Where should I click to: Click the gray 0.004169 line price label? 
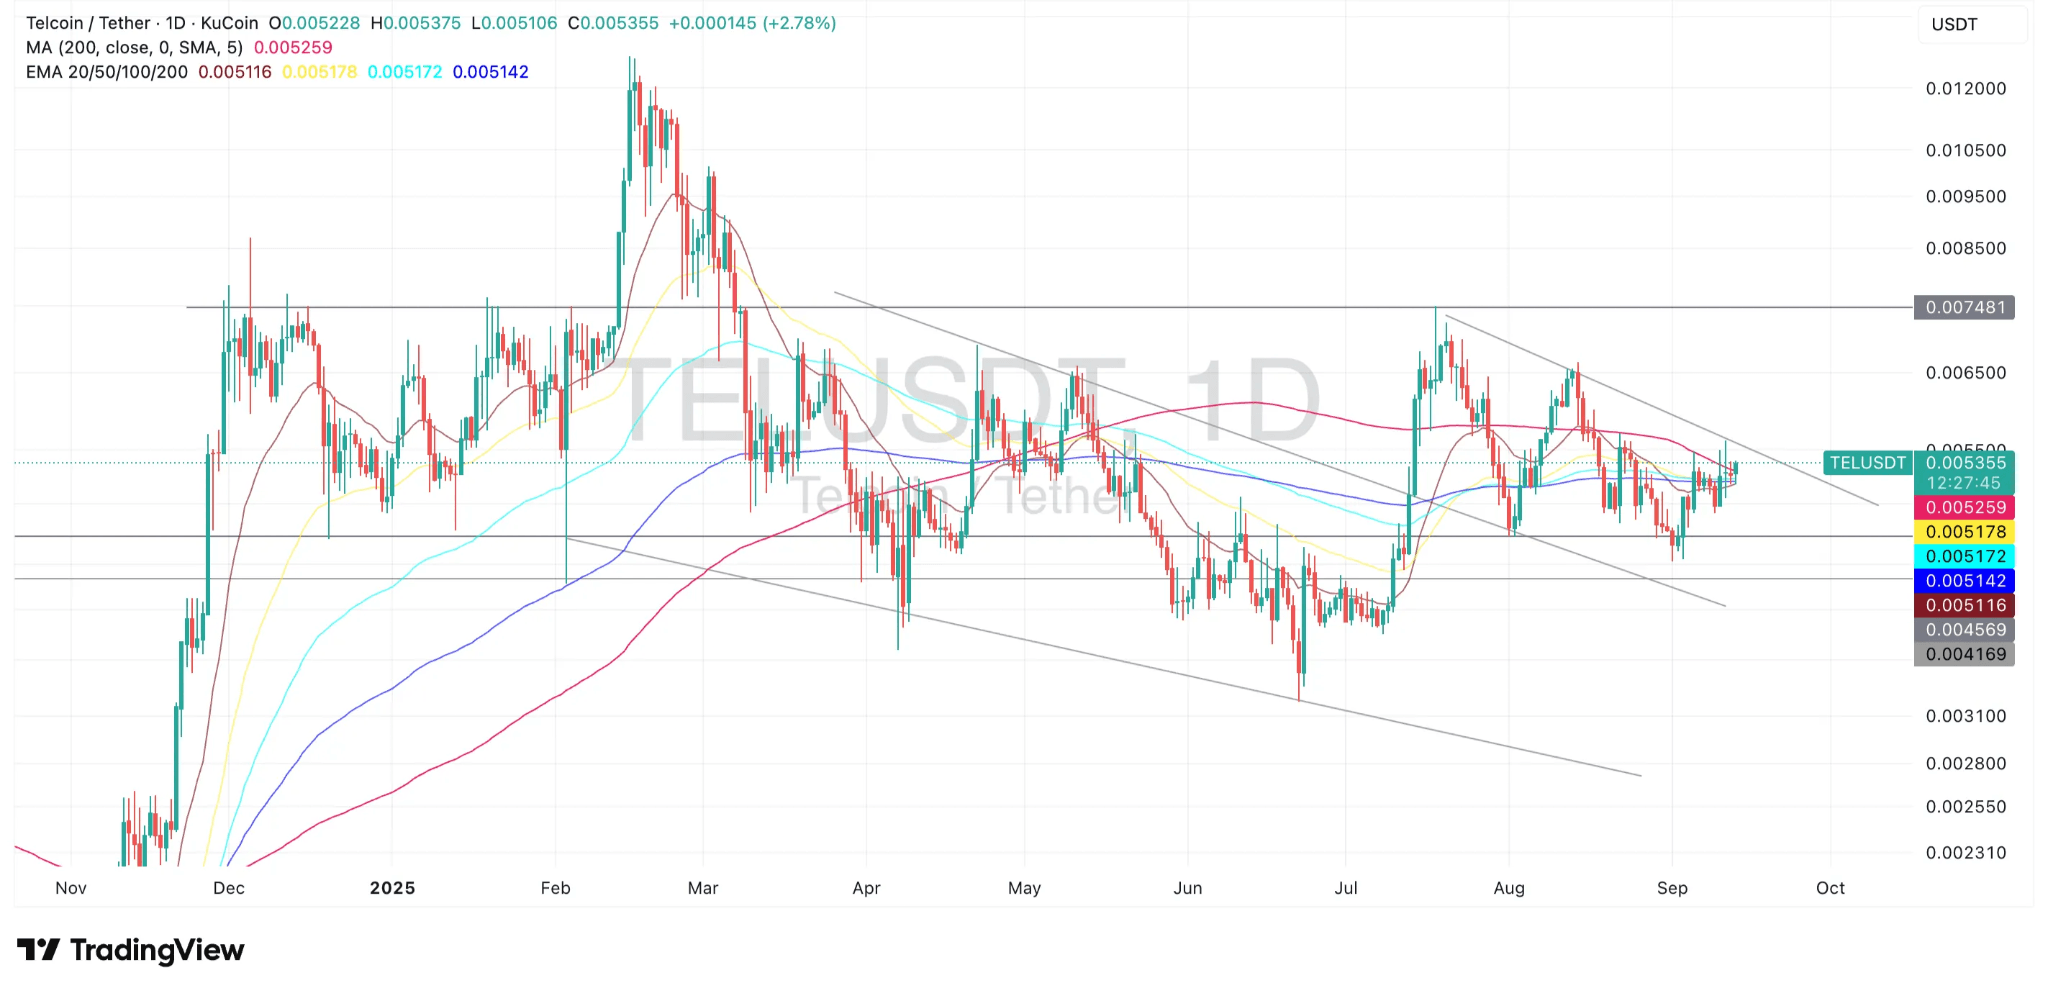[x=1964, y=654]
